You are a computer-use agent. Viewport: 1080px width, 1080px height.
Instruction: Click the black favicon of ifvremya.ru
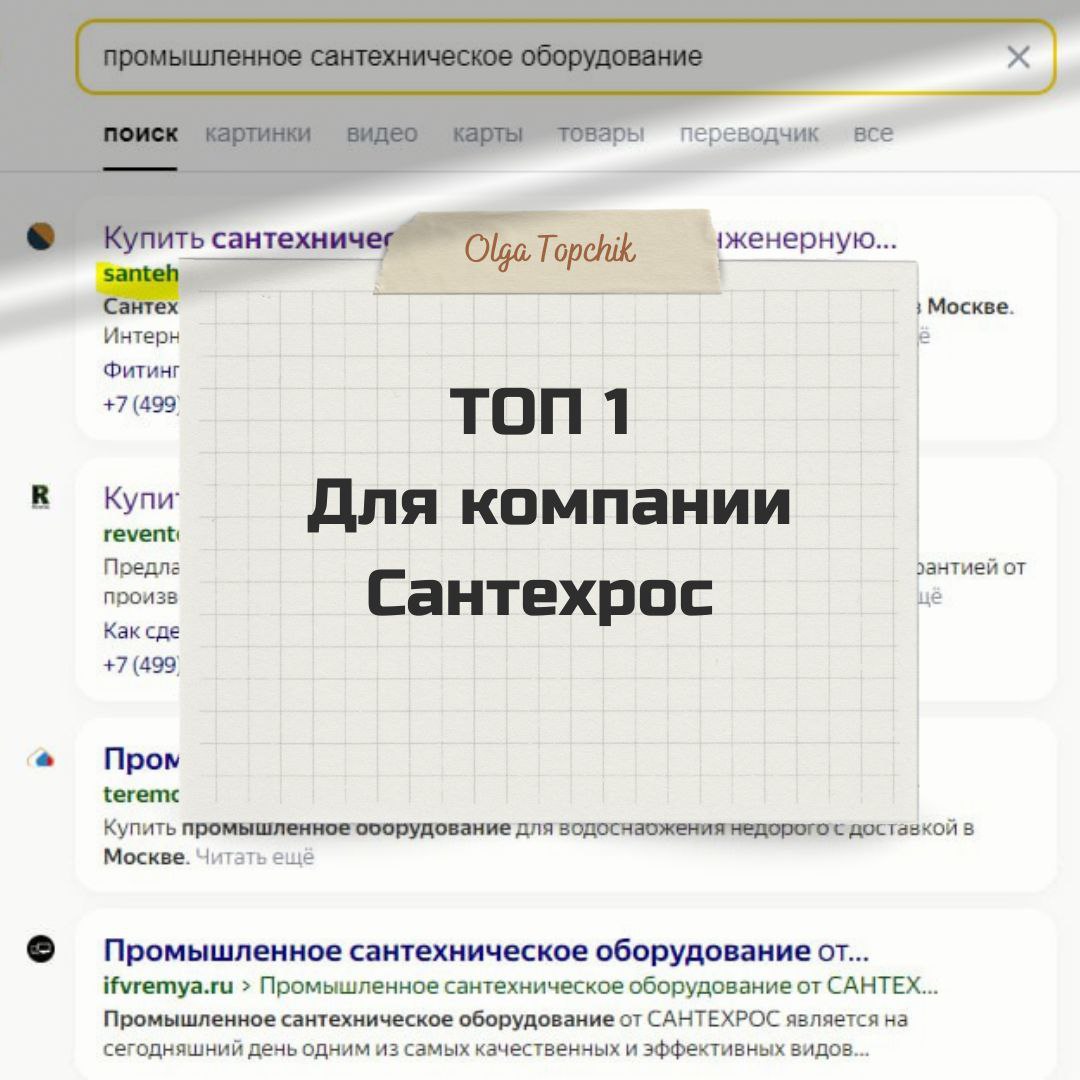tap(41, 948)
